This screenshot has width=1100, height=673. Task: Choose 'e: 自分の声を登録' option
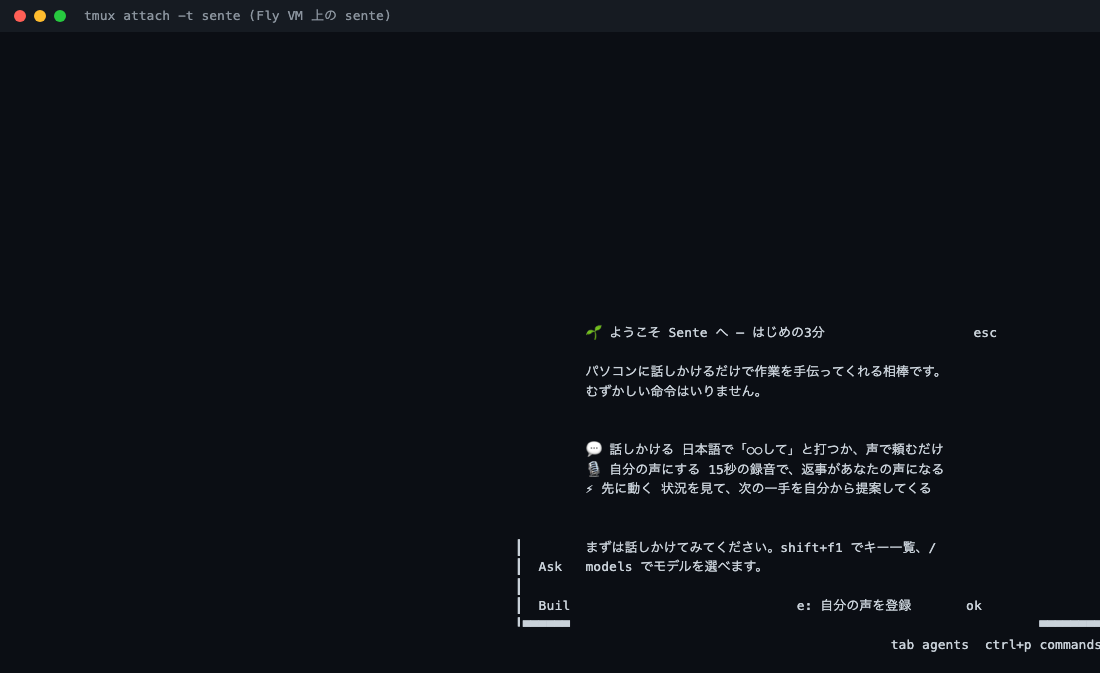tap(854, 605)
